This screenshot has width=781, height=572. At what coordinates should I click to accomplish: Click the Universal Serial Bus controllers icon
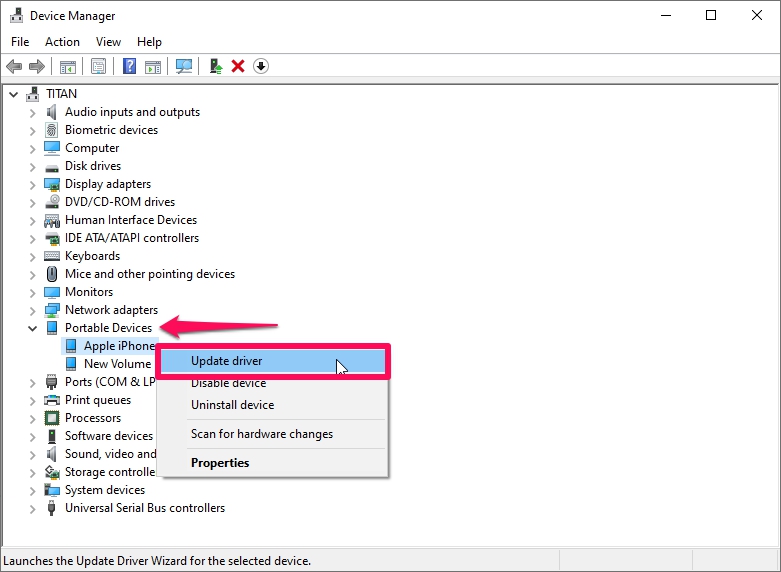pos(51,508)
